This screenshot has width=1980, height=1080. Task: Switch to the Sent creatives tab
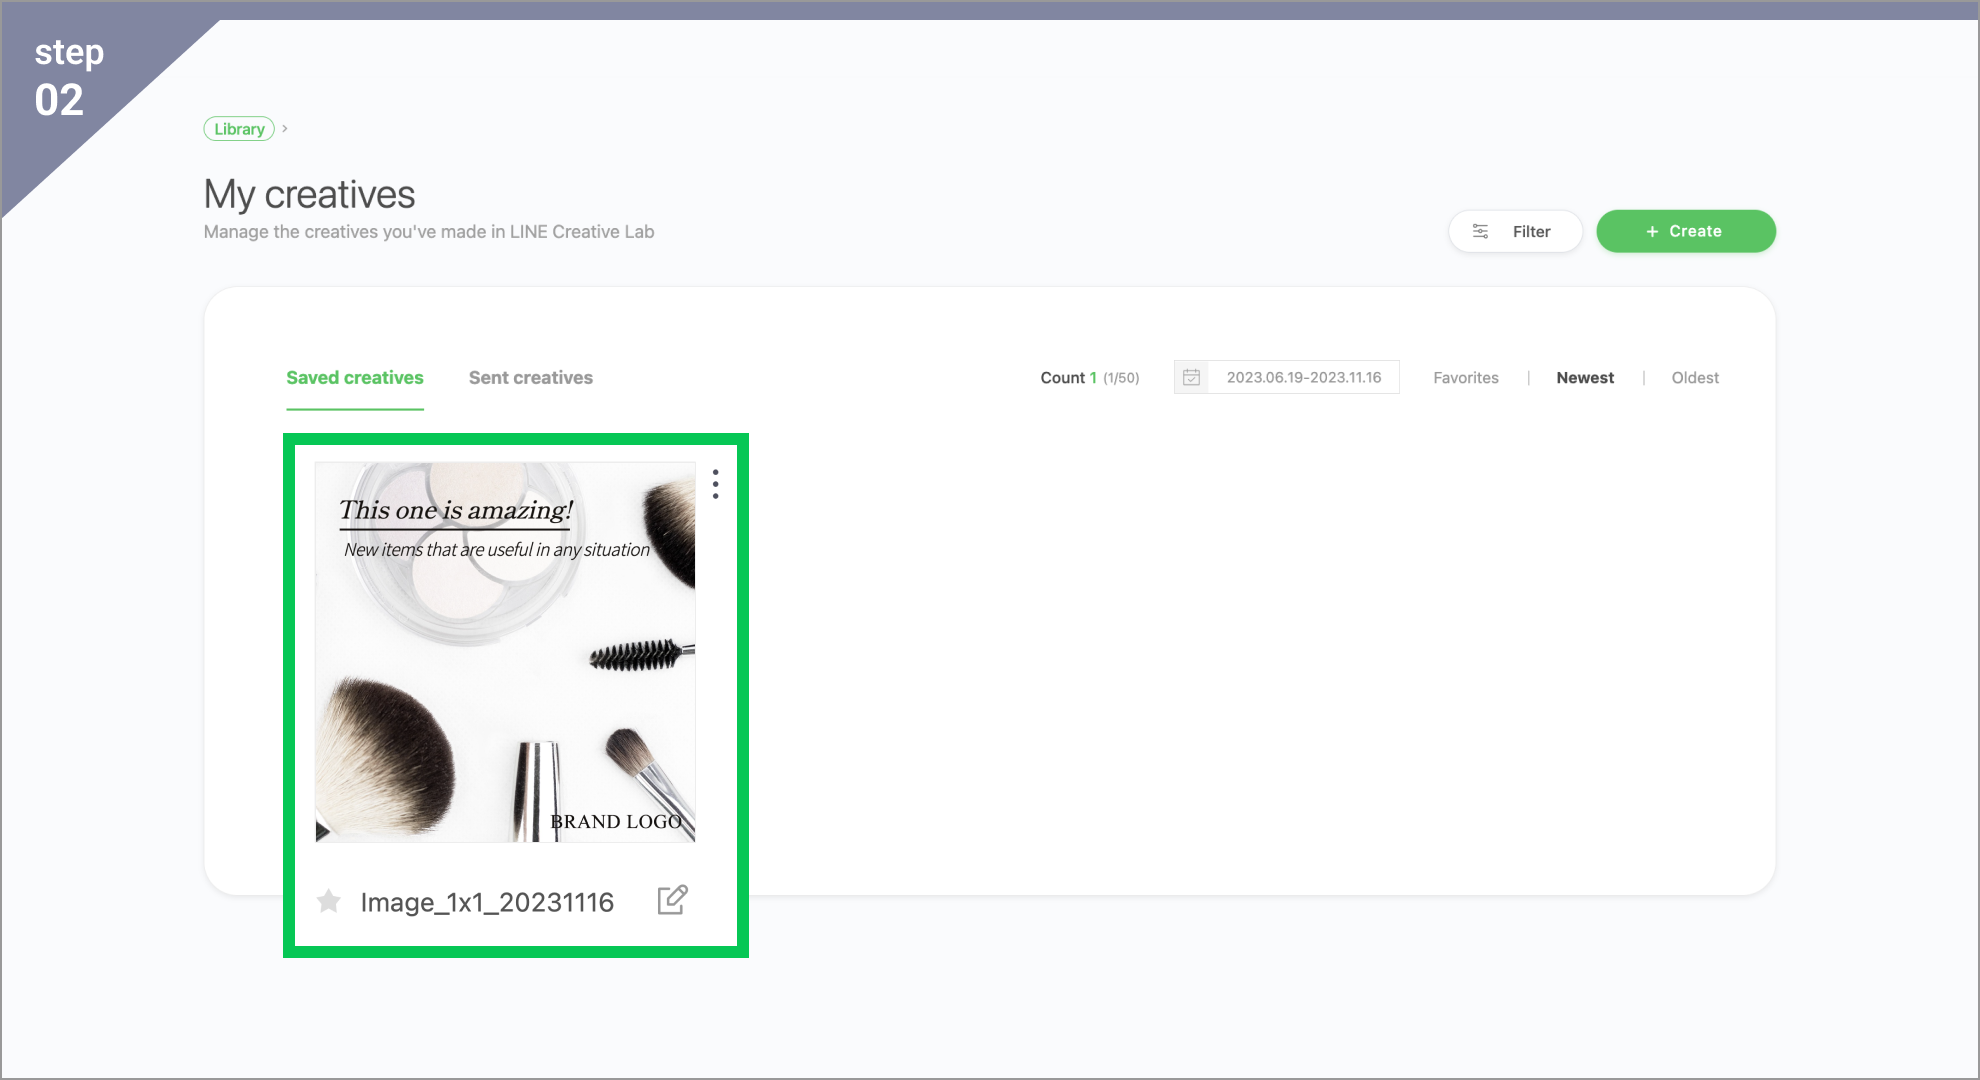click(x=530, y=378)
